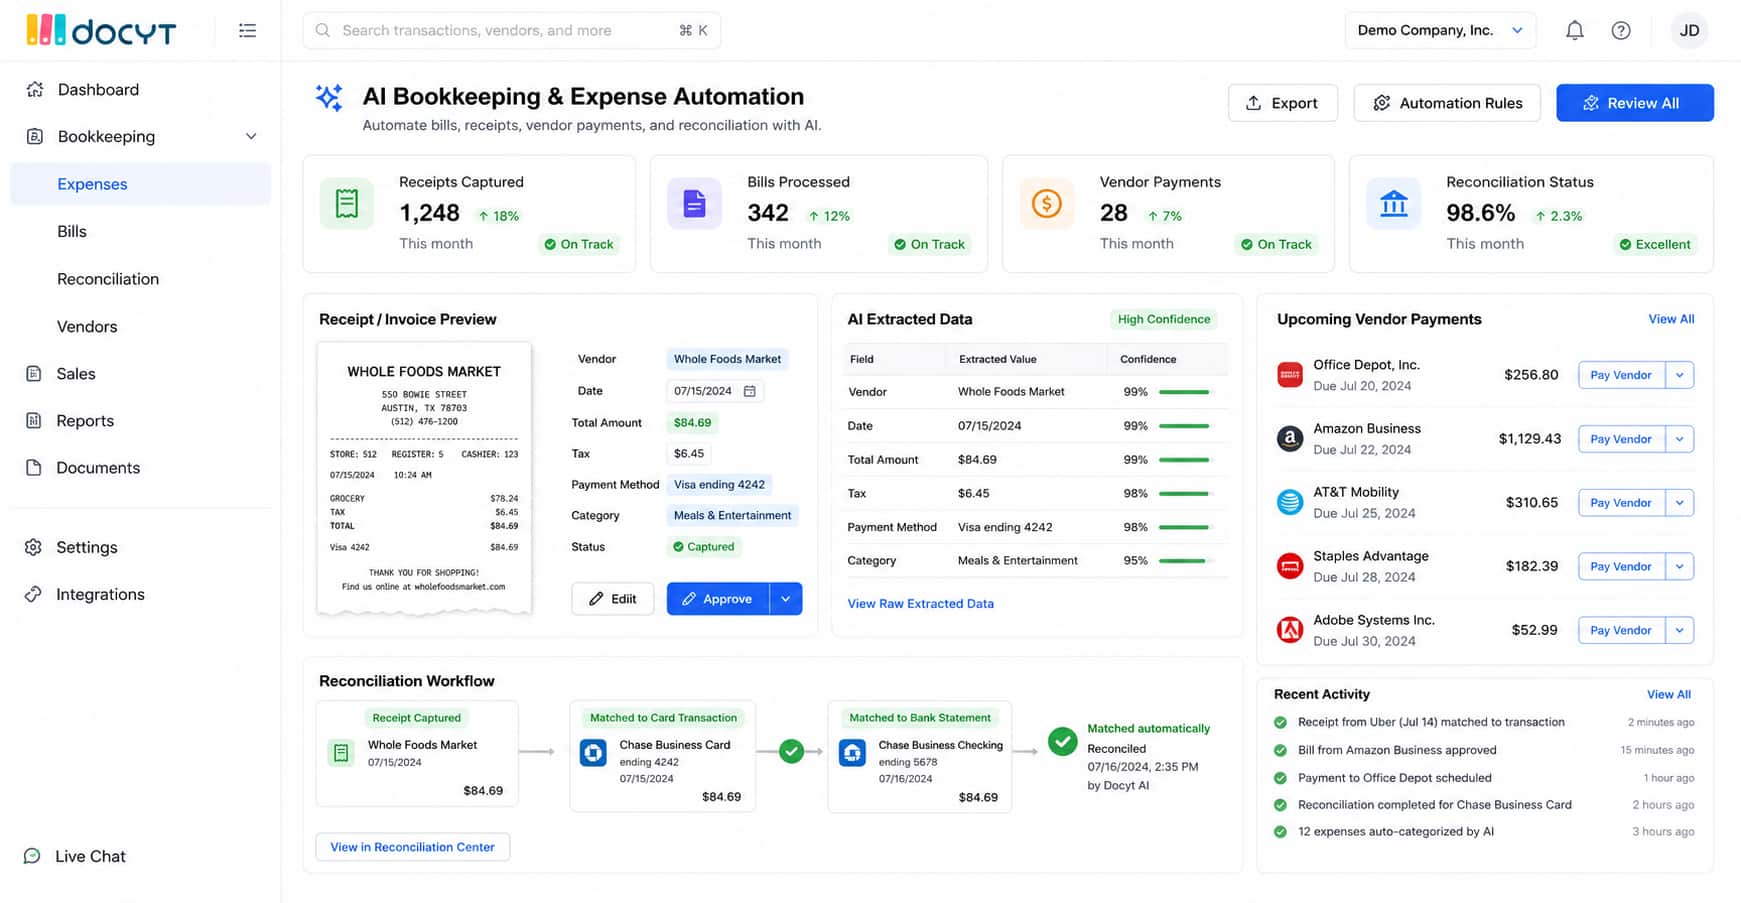Viewport: 1741px width, 903px height.
Task: Open Documents in sidebar
Action: [x=97, y=468]
